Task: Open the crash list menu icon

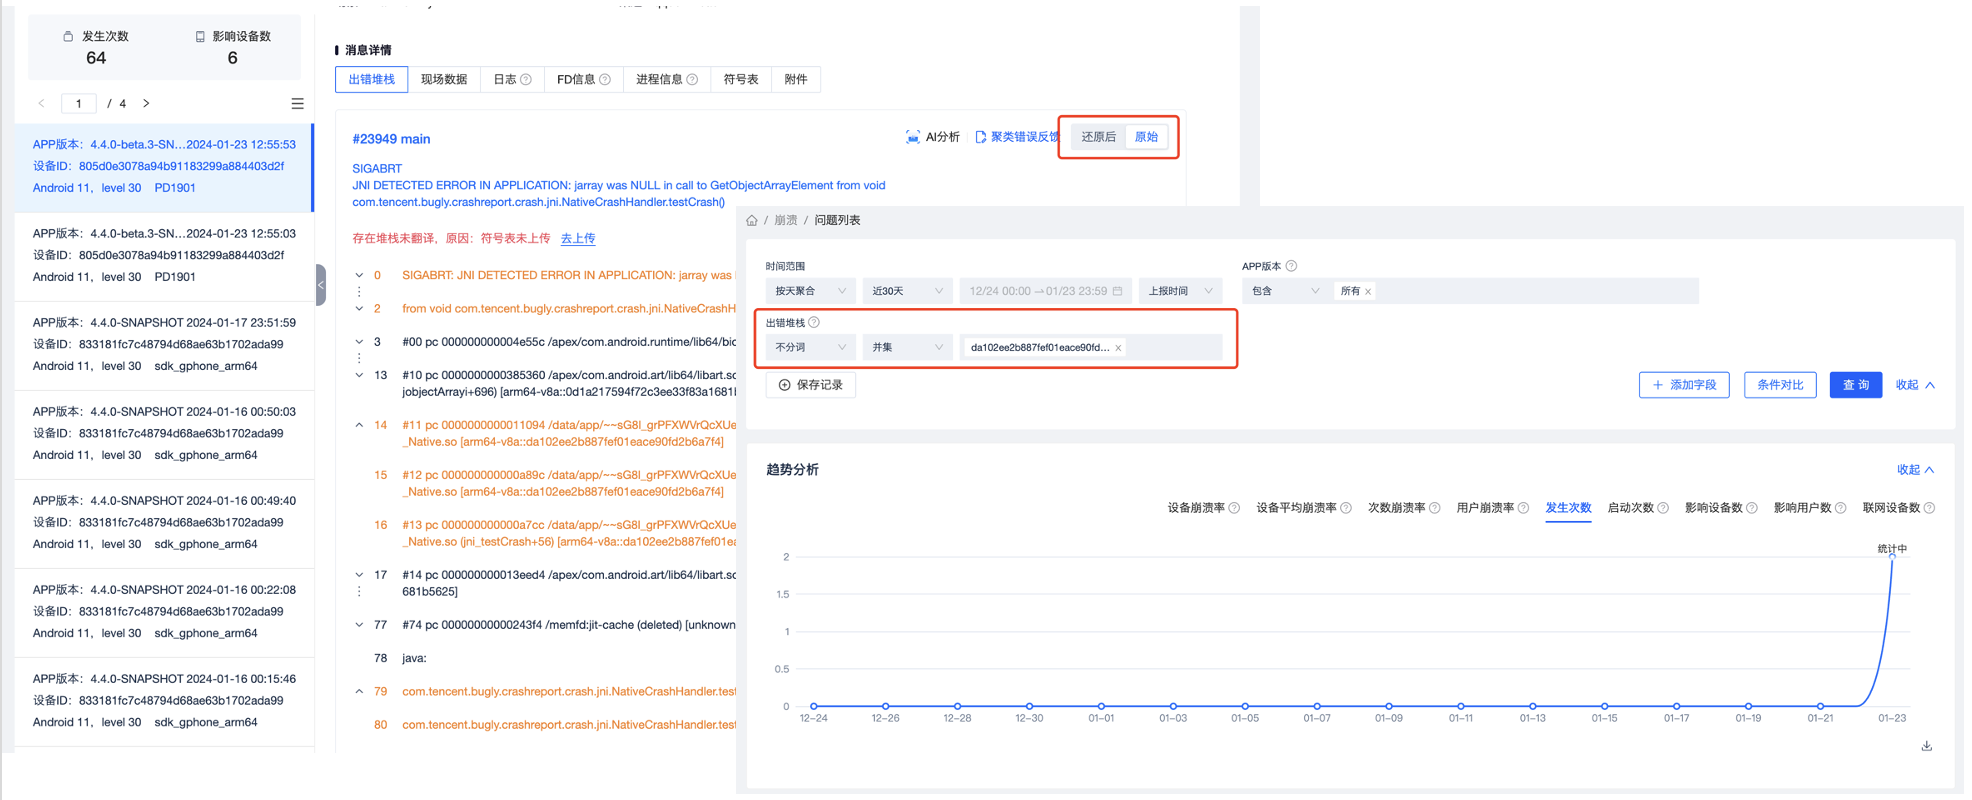Action: click(x=297, y=104)
